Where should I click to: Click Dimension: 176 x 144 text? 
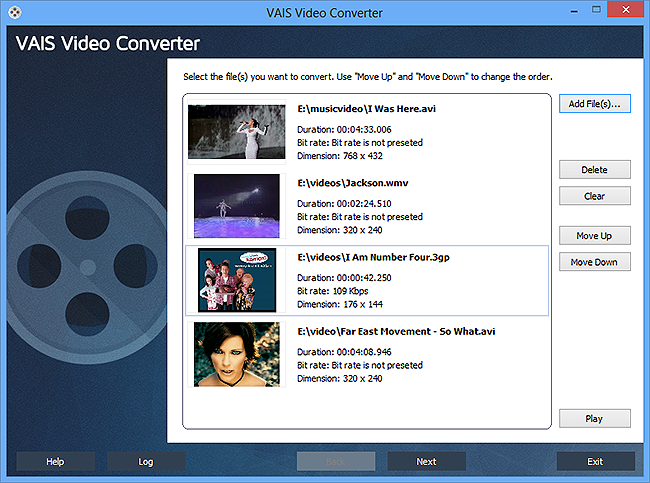click(x=340, y=304)
